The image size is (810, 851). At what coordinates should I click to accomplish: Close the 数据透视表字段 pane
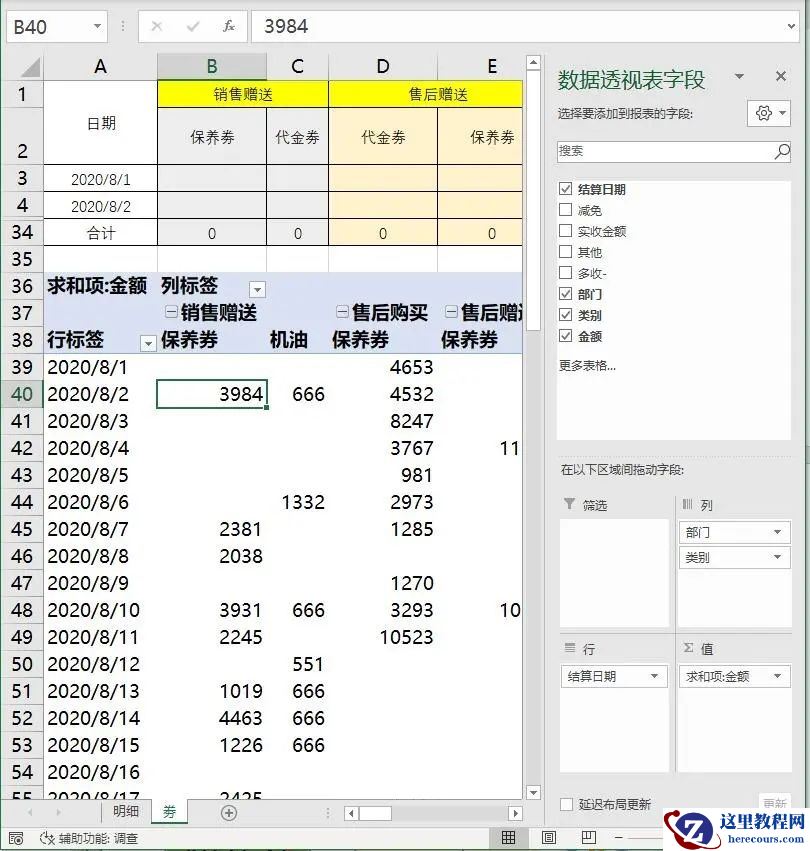point(781,76)
